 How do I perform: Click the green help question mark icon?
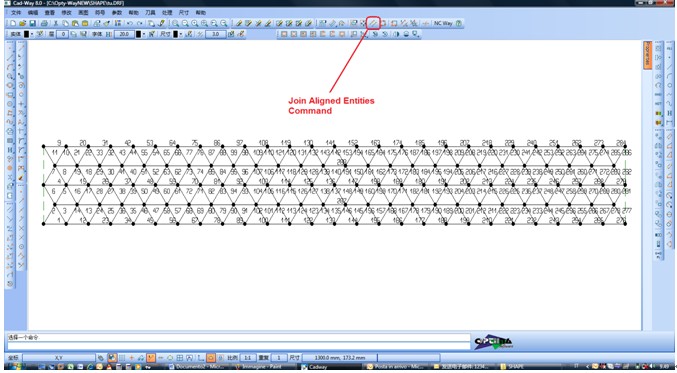click(x=459, y=23)
